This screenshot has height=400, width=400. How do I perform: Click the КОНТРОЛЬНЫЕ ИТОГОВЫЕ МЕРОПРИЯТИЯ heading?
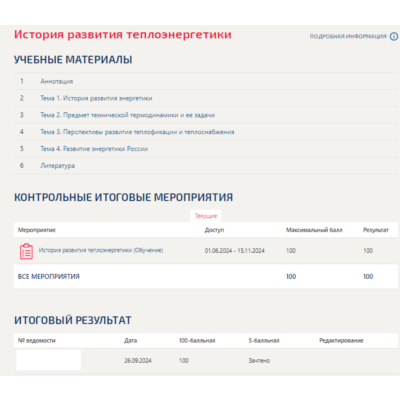(123, 197)
